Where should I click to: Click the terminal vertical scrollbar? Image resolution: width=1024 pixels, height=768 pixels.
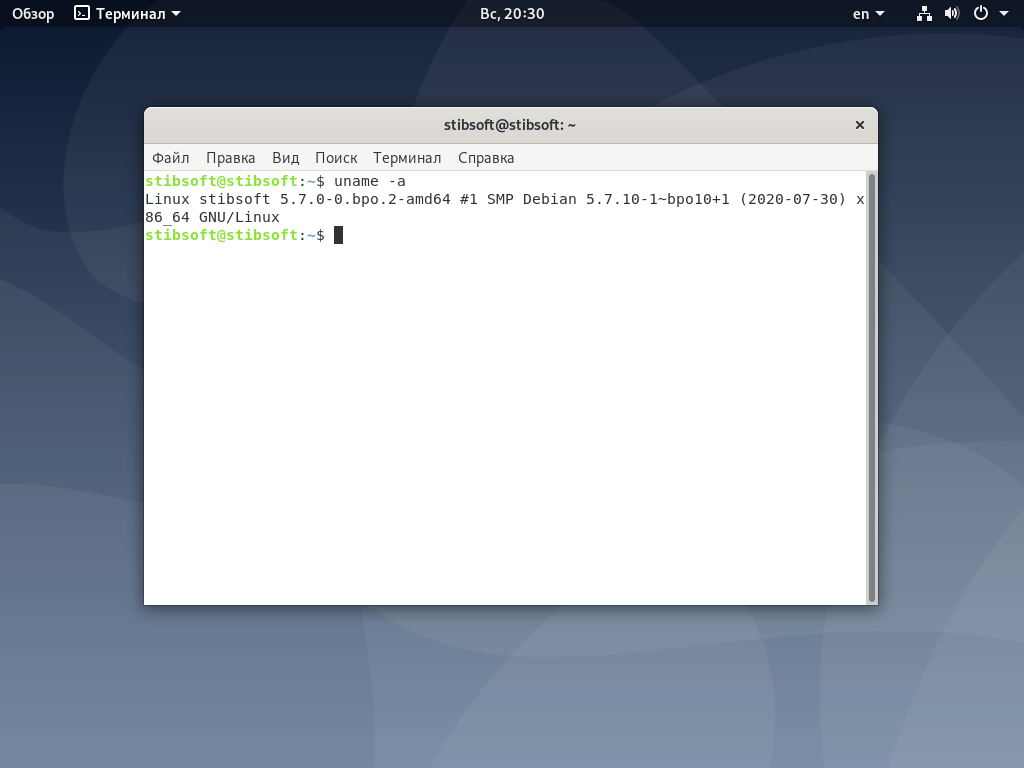click(x=871, y=388)
